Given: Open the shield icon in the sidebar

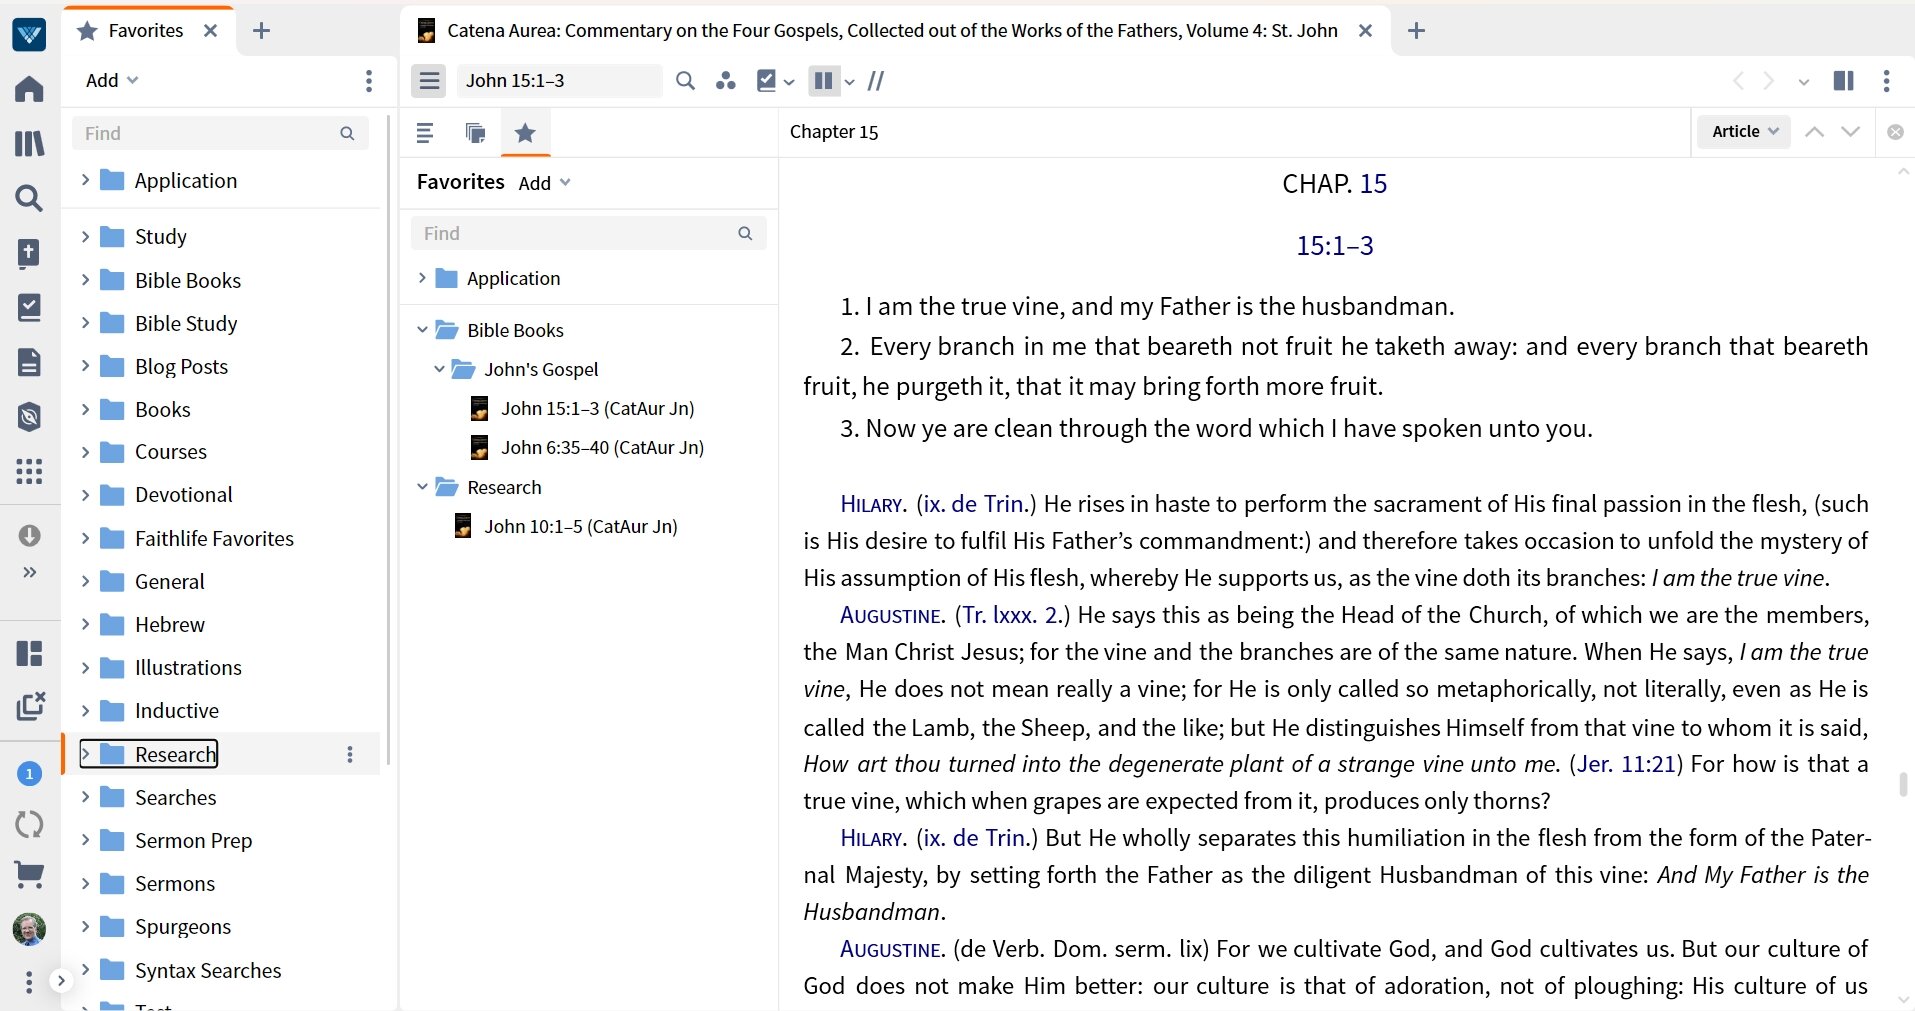Looking at the screenshot, I should click(x=29, y=416).
